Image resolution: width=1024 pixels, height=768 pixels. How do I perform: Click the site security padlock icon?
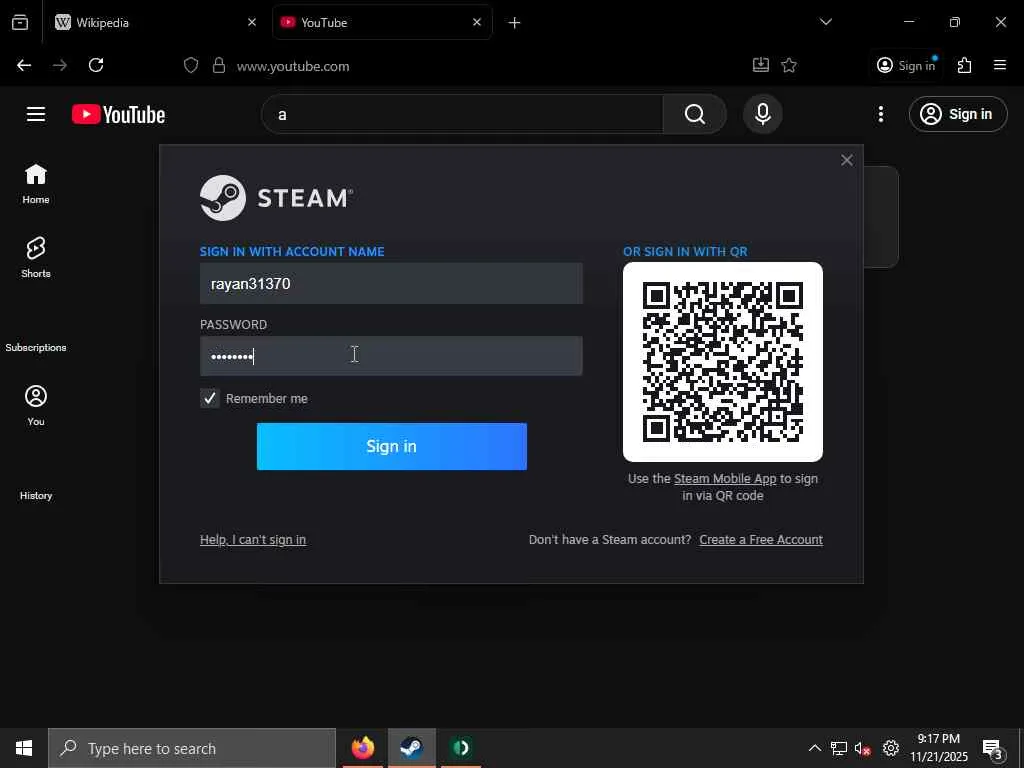(x=219, y=65)
